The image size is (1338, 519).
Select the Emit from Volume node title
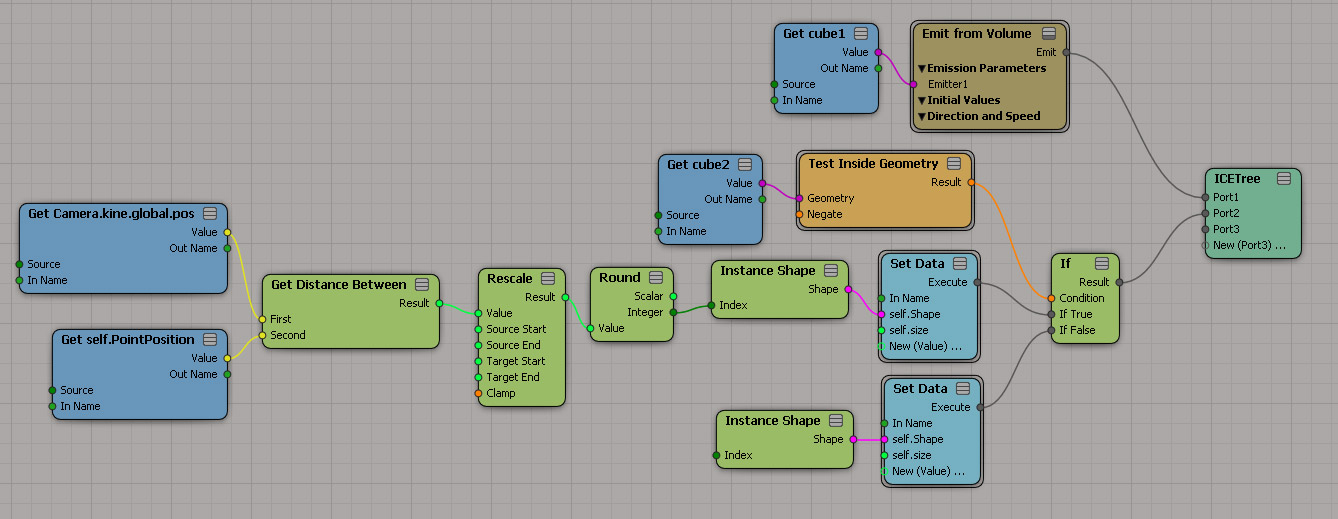[976, 34]
